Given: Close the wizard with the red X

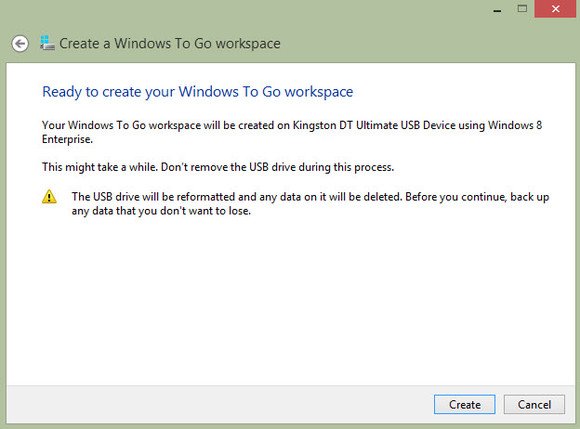Looking at the screenshot, I should tap(556, 9).
